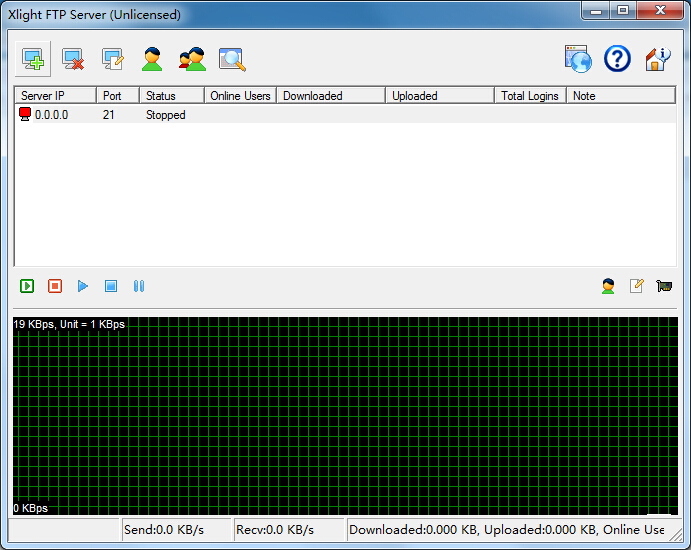Minimize the Xlight FTP Server window
This screenshot has height=550, width=691.
click(x=596, y=11)
